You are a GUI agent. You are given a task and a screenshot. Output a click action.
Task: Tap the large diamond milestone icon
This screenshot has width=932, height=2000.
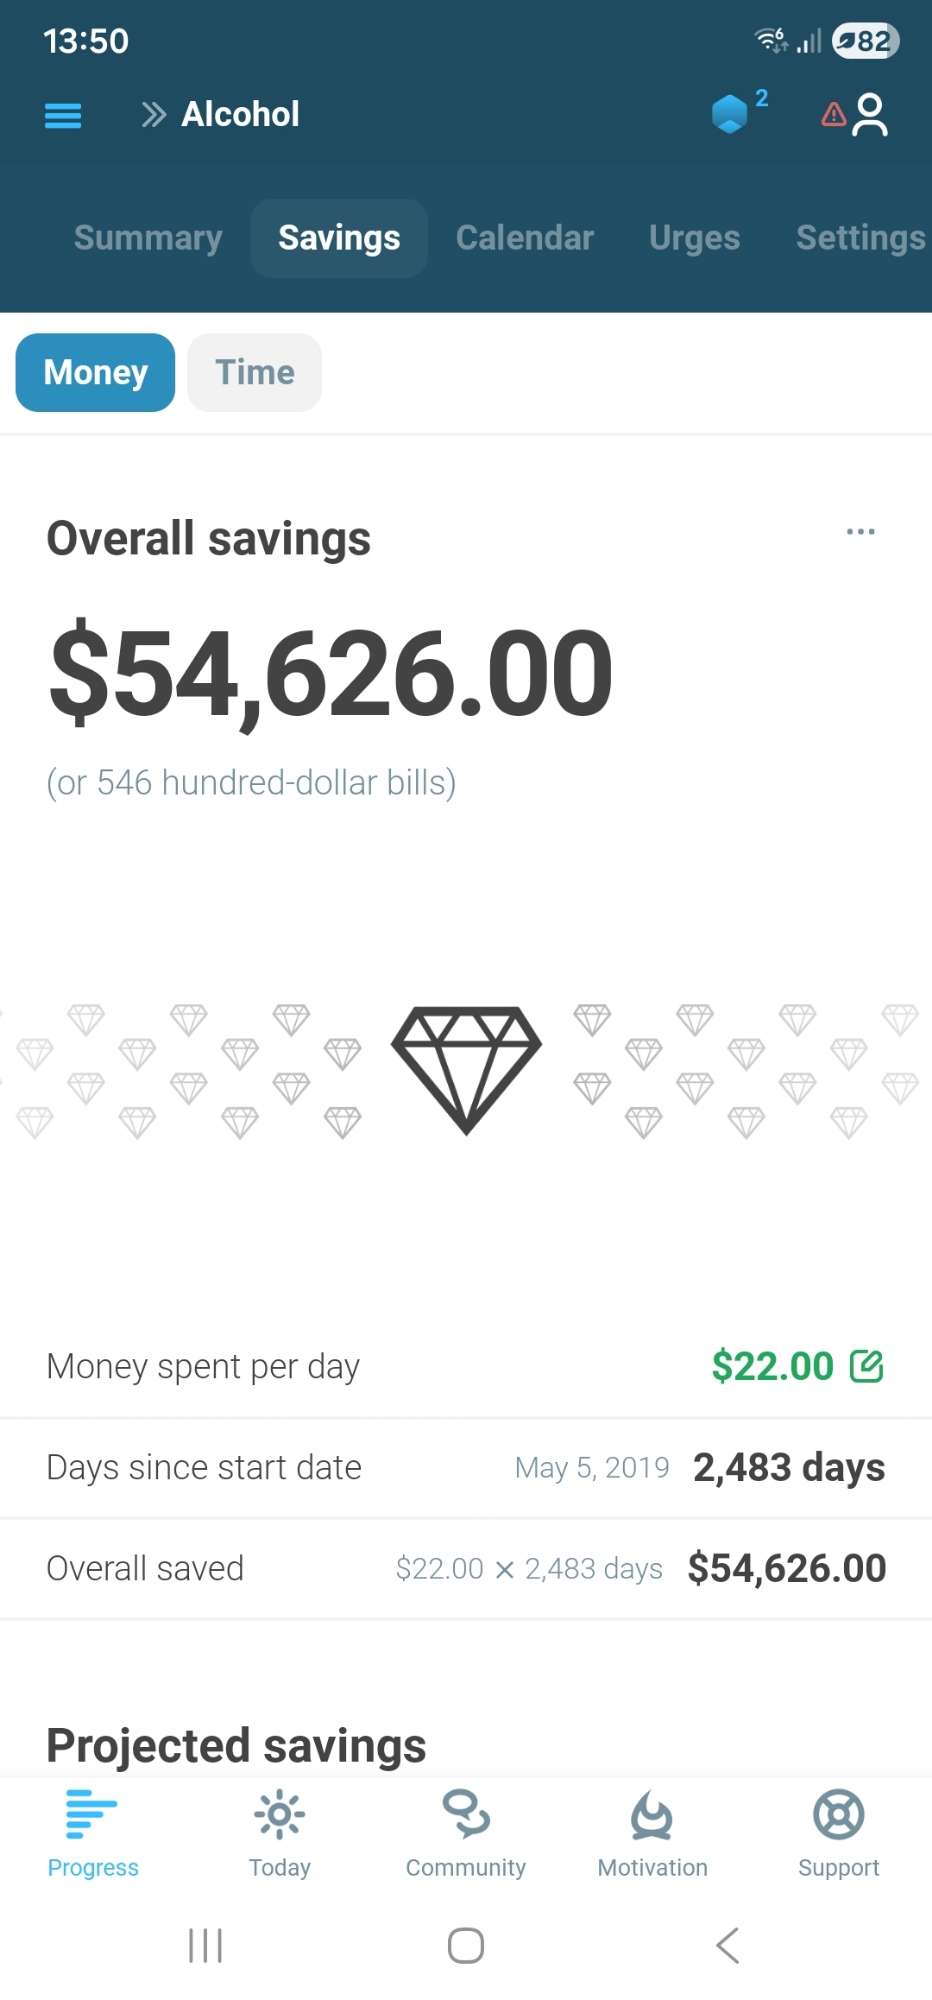[x=466, y=1069]
